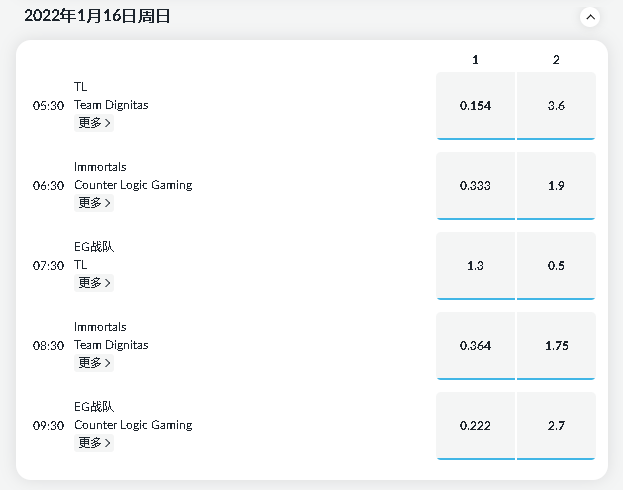Viewport: 623px width, 490px height.
Task: Click the 2022年1月16日周日 date heading
Action: click(x=97, y=16)
